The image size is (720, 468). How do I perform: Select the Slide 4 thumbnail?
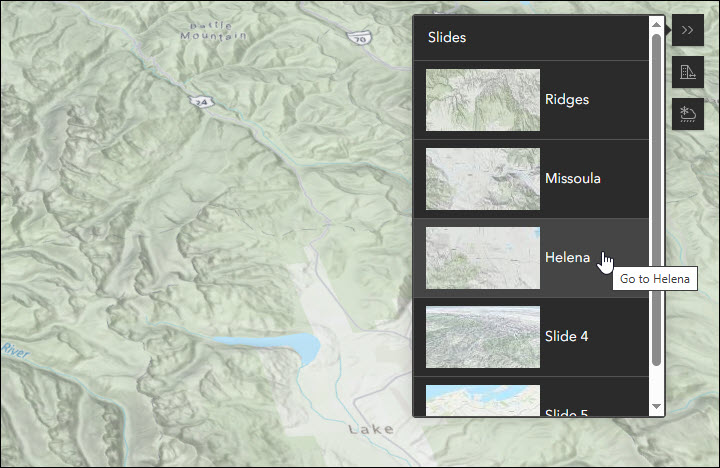483,336
